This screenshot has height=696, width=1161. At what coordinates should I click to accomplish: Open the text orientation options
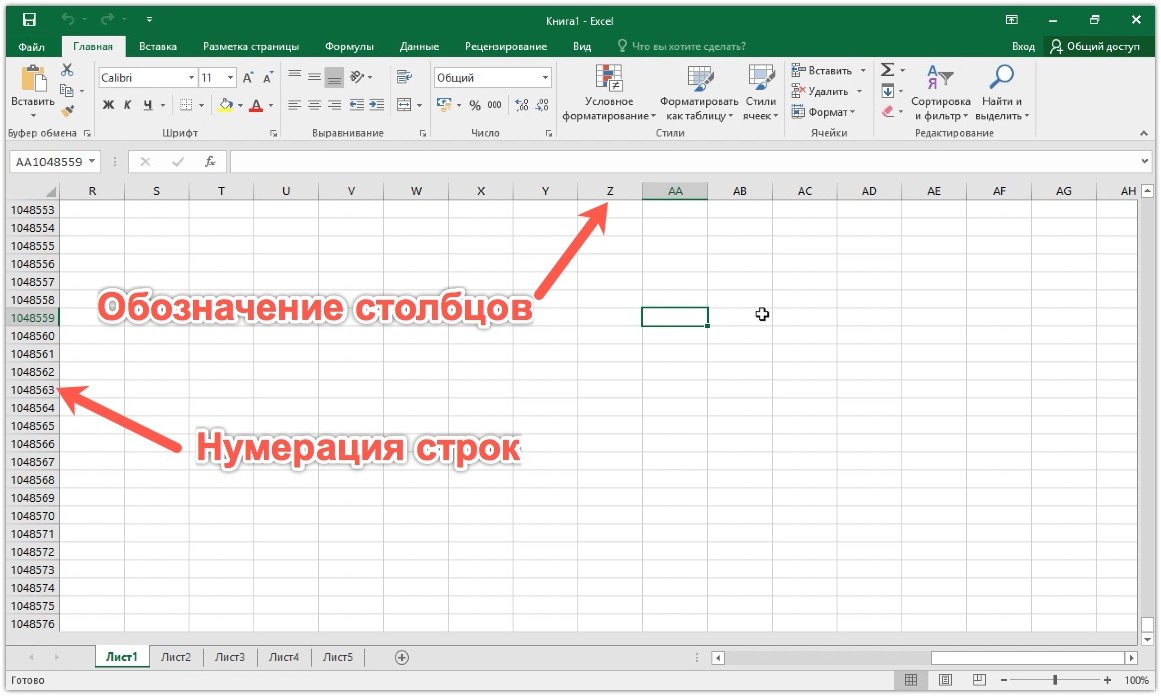coord(361,77)
